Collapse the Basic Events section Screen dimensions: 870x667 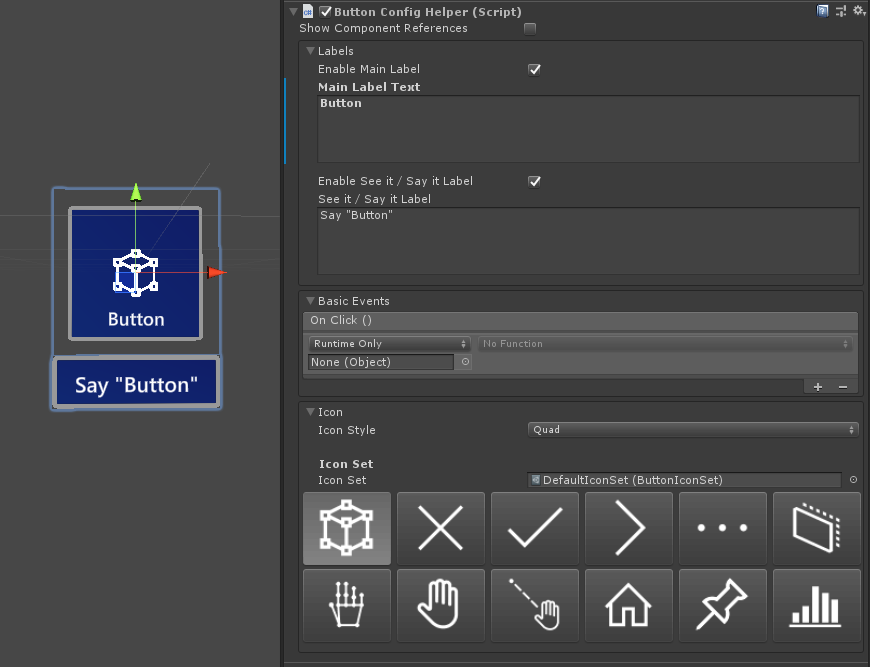pyautogui.click(x=310, y=301)
